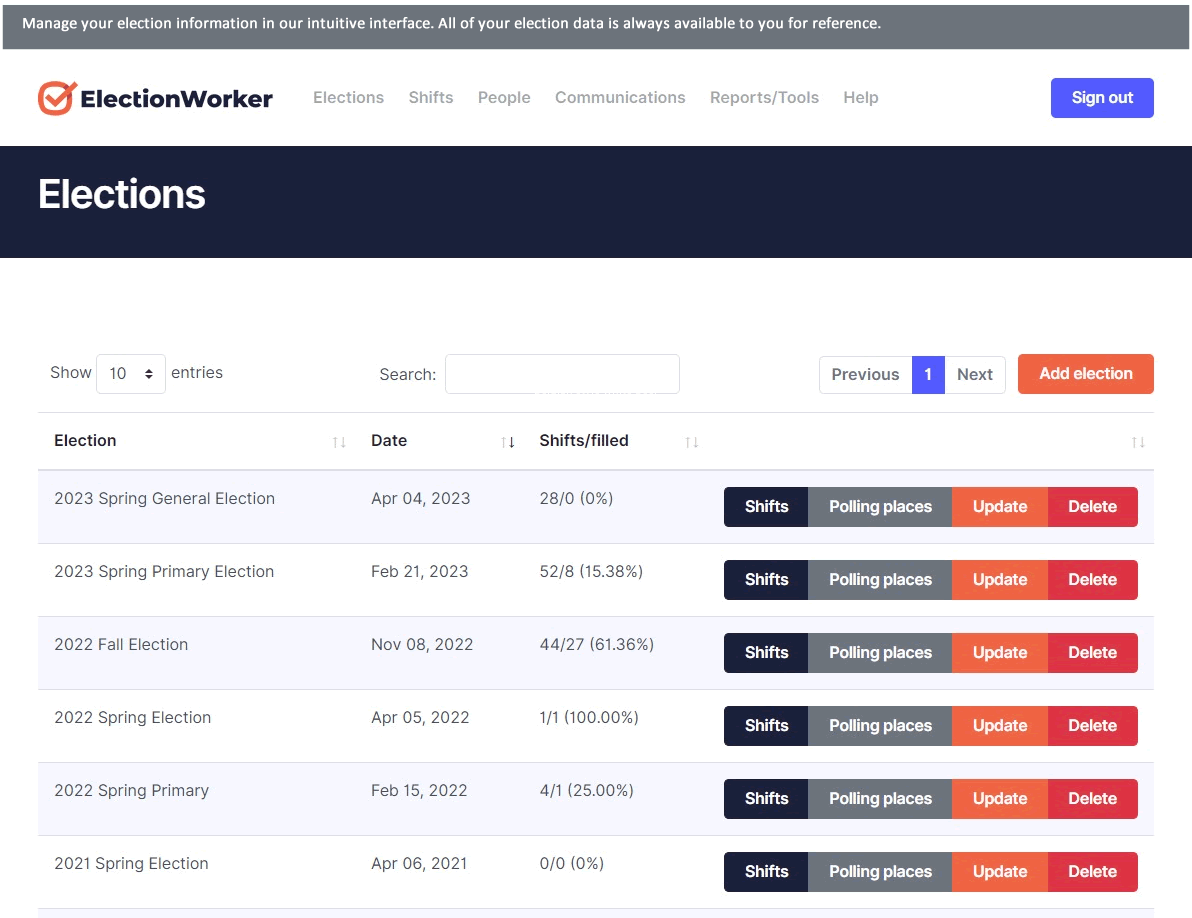The width and height of the screenshot is (1192, 918).
Task: Select page 1 in pagination
Action: click(928, 375)
